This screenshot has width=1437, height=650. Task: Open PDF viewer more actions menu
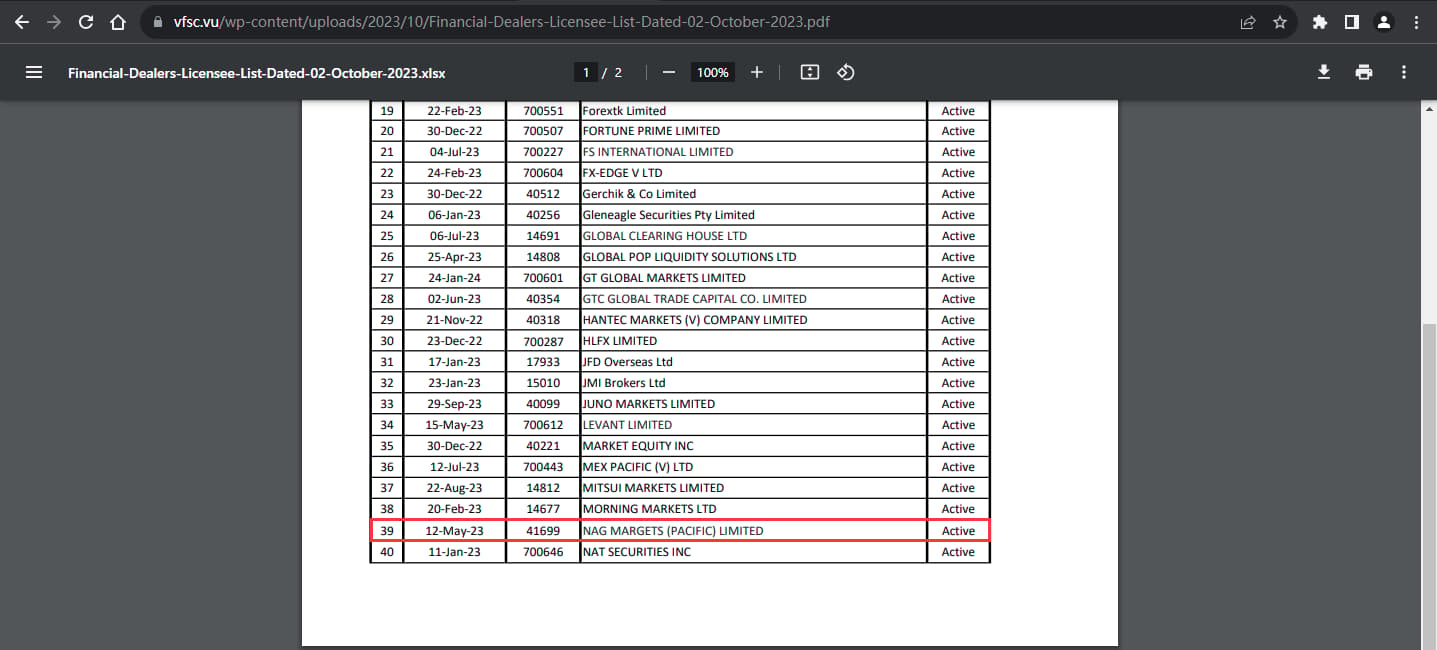1404,73
